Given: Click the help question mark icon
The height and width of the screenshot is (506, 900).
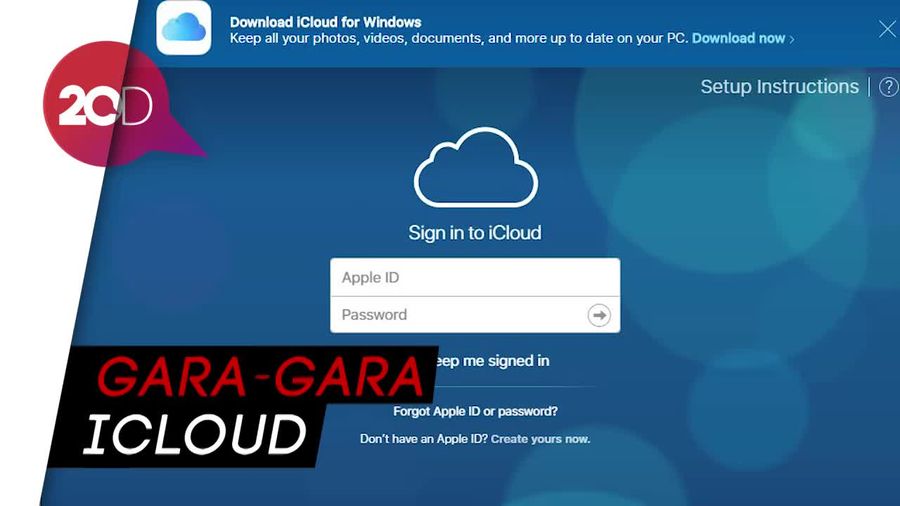Looking at the screenshot, I should 889,87.
